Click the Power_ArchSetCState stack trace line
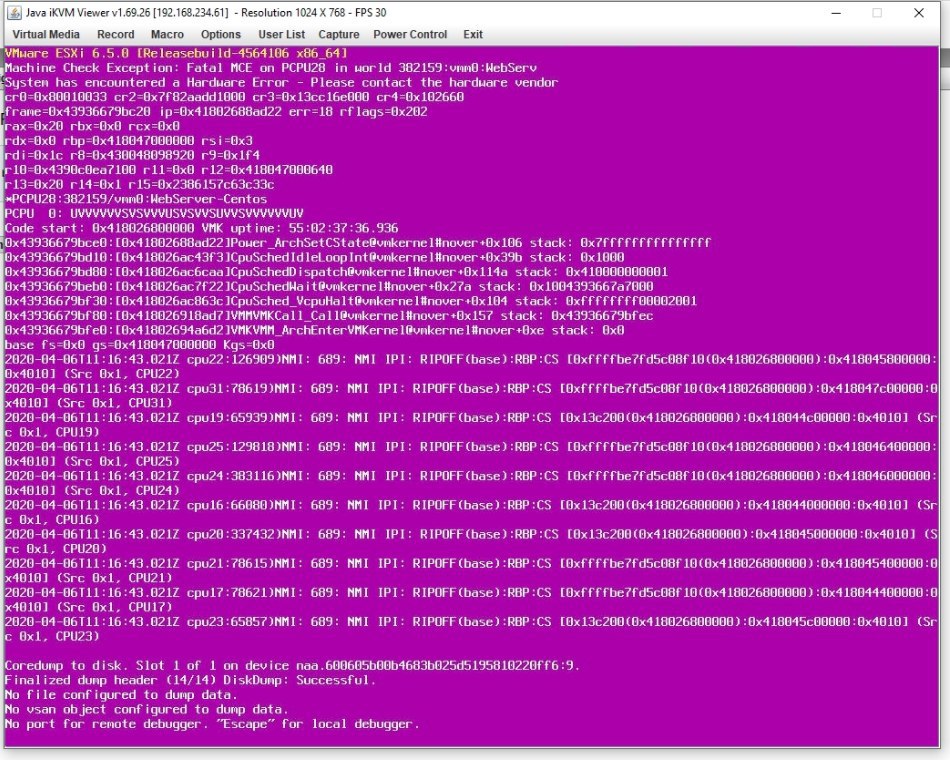The width and height of the screenshot is (950, 760). pos(357,242)
